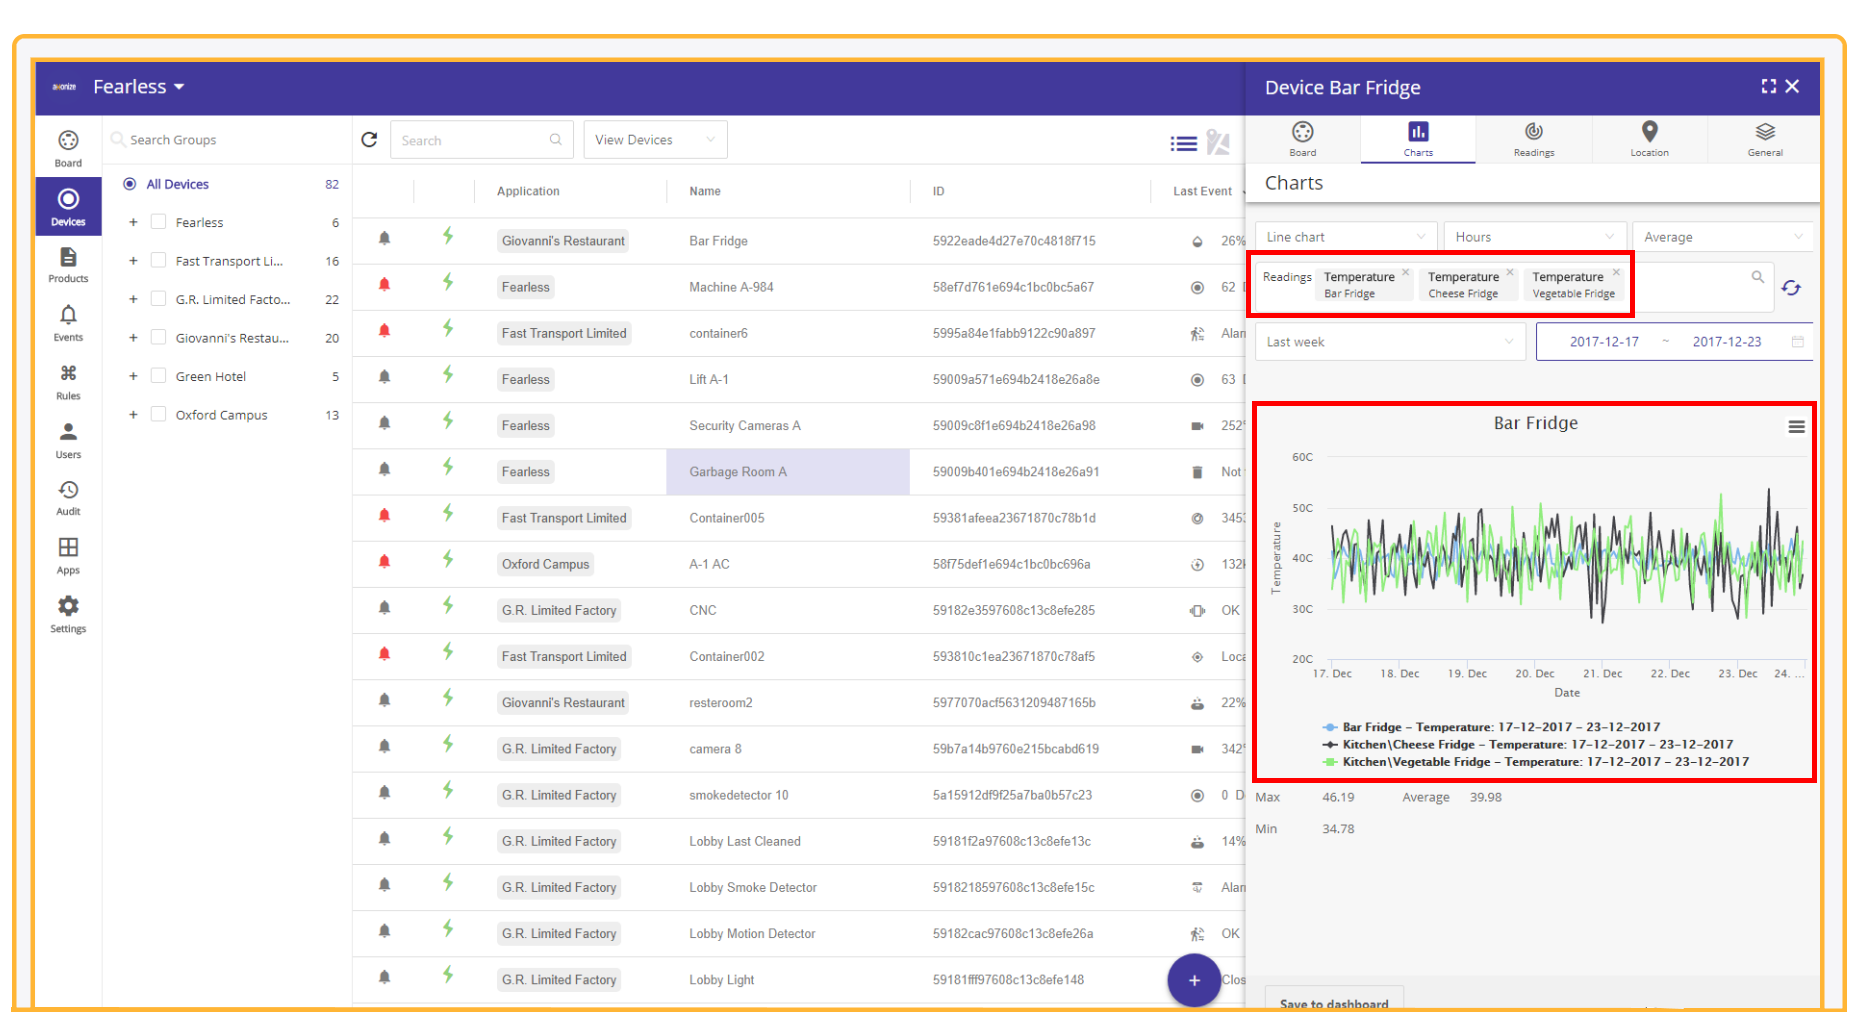Viewport: 1859px width, 1012px height.
Task: Select the All Devices radio button
Action: click(x=130, y=184)
